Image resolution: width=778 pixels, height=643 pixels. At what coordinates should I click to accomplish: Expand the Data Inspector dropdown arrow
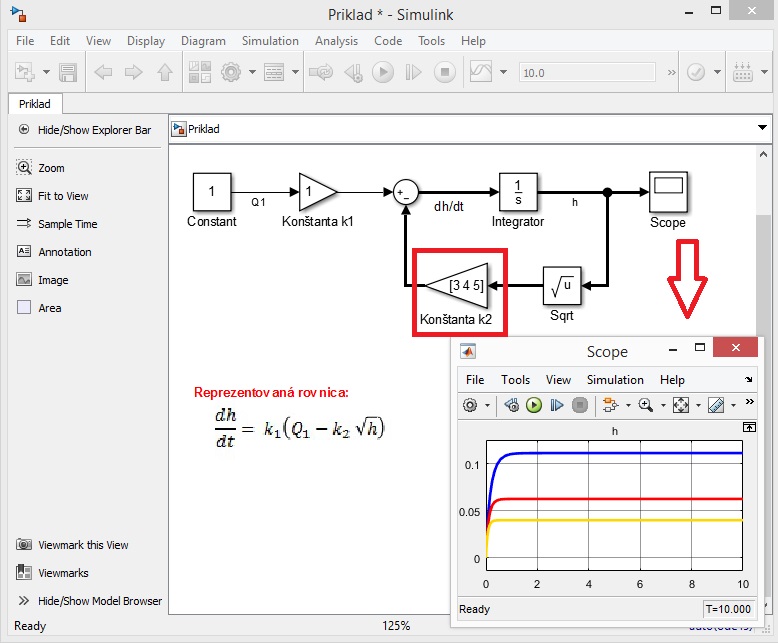[x=503, y=72]
